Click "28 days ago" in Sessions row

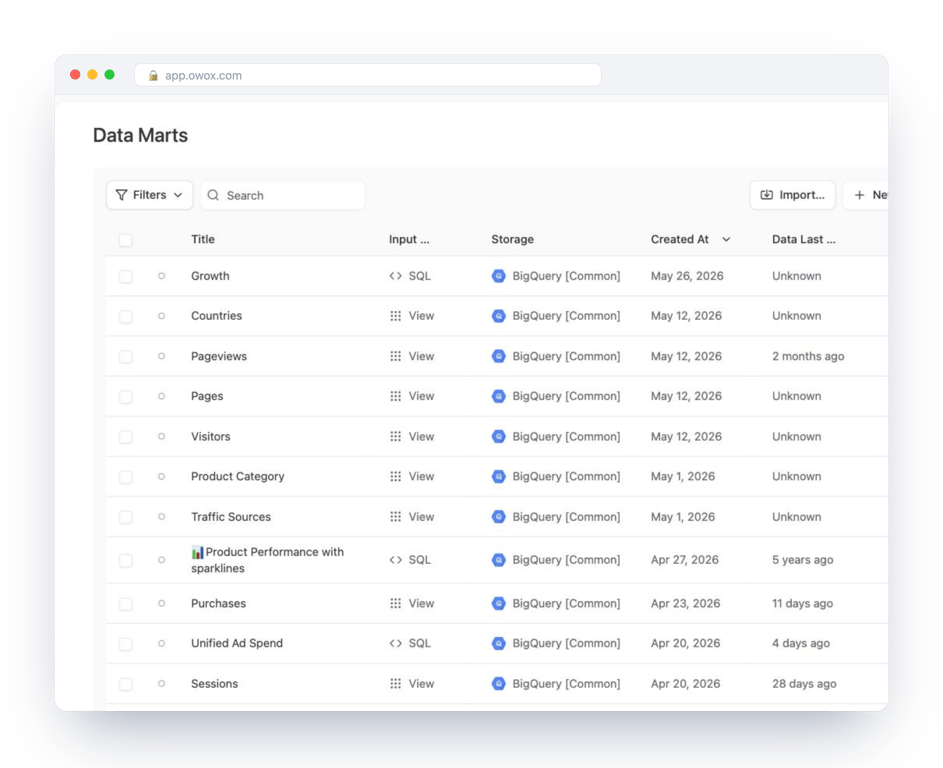[804, 684]
